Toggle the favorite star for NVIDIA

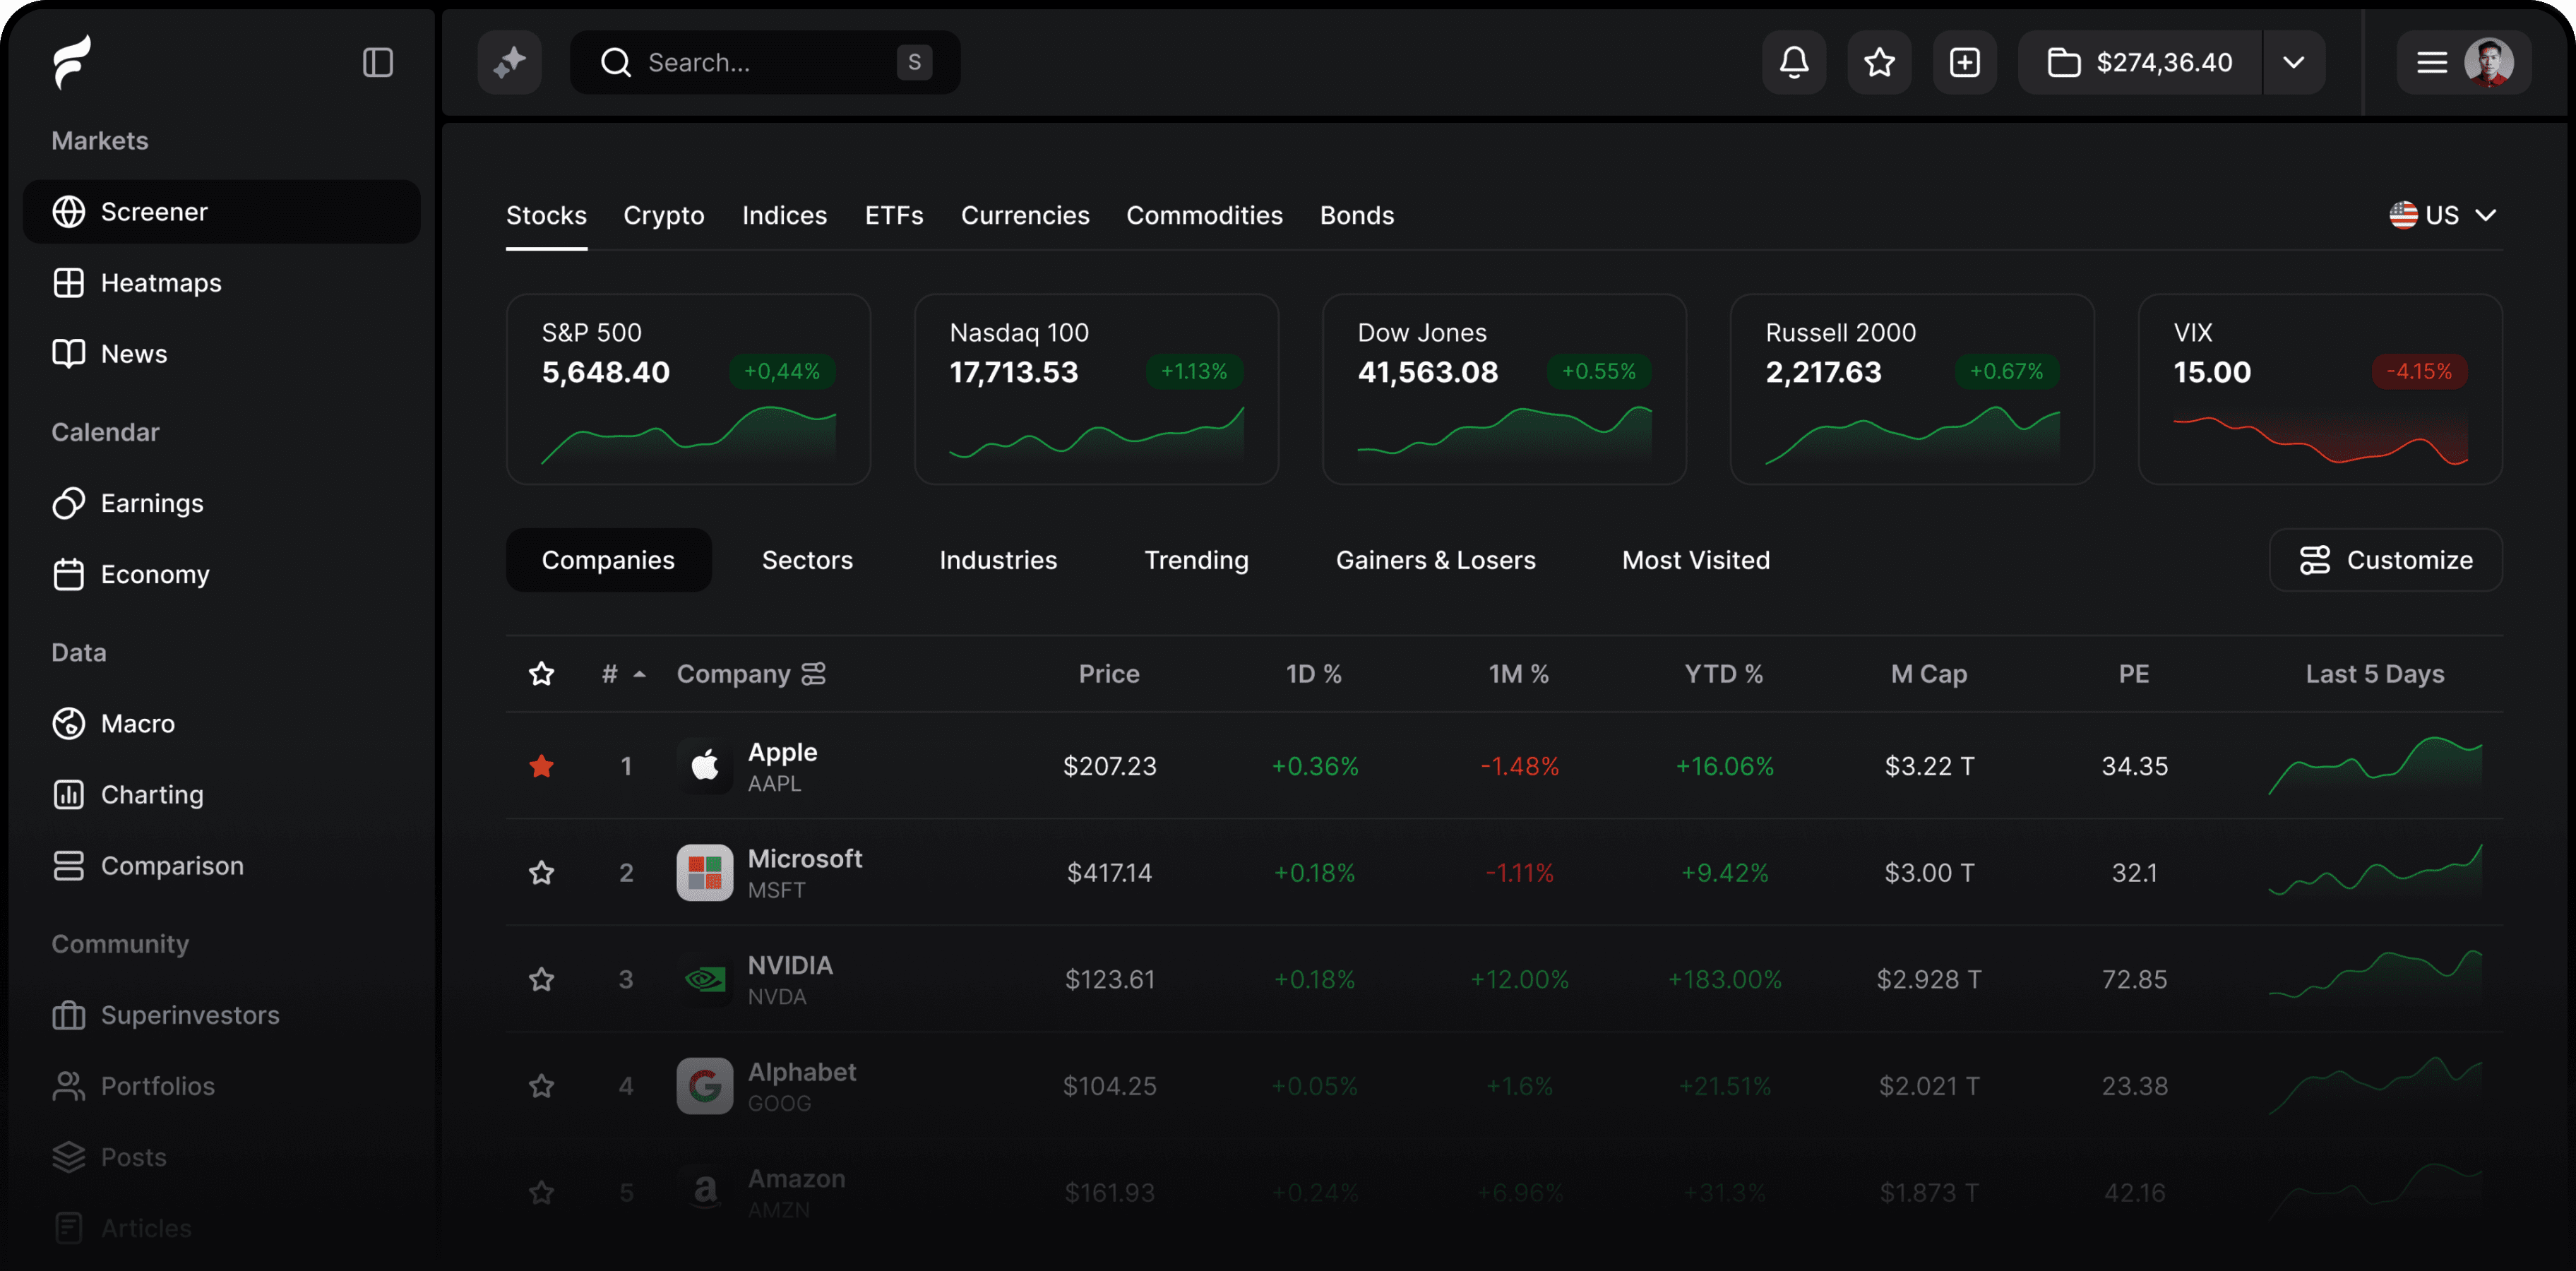tap(541, 979)
